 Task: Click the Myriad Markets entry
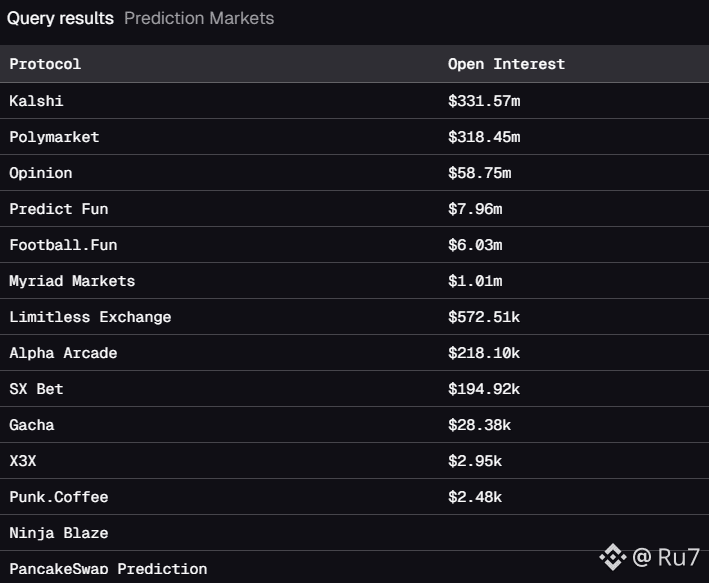point(72,281)
